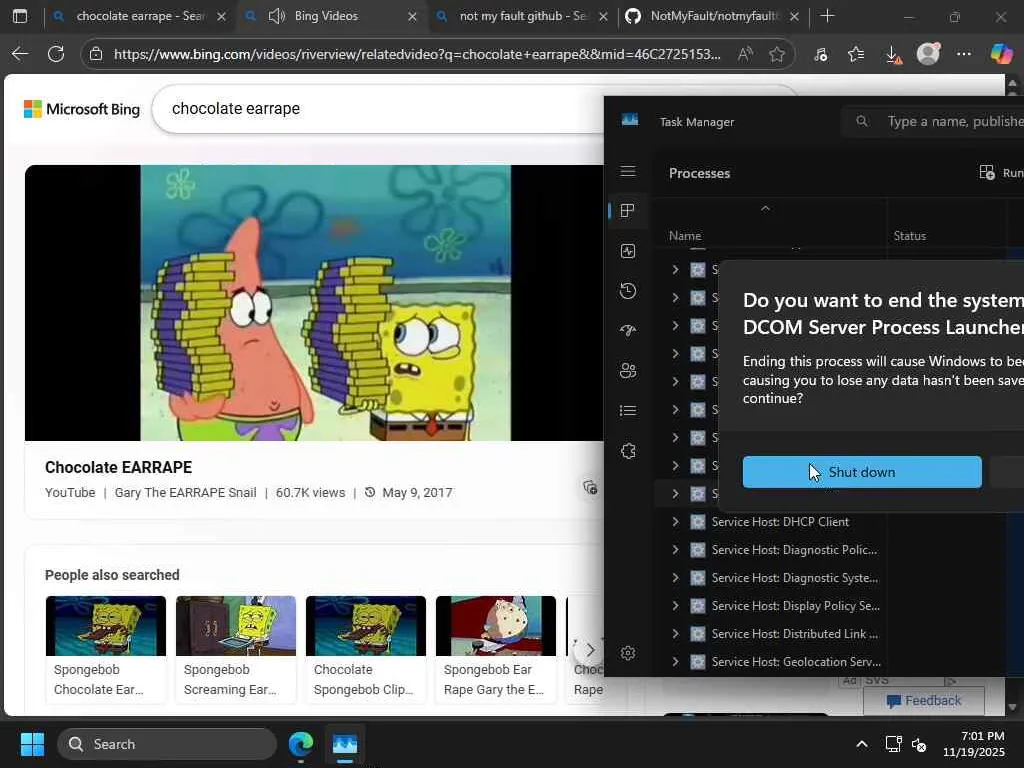Click Feedback button on Bing page
Image resolution: width=1024 pixels, height=768 pixels.
923,701
